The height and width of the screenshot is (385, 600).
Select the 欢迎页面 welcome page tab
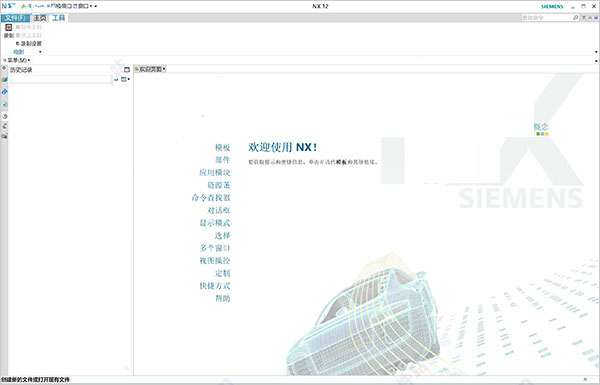tap(150, 69)
